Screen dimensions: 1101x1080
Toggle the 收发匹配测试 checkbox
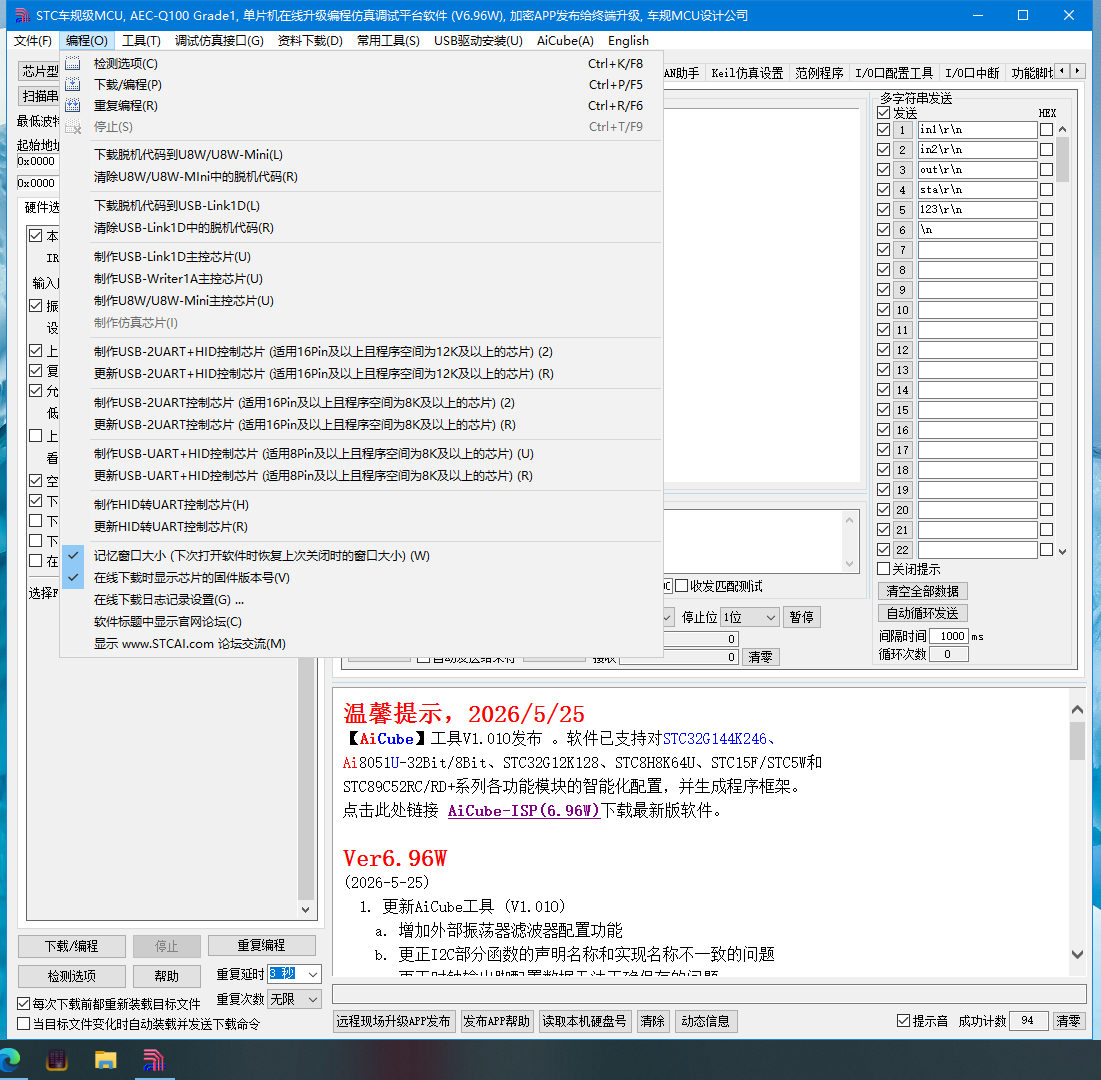(681, 586)
